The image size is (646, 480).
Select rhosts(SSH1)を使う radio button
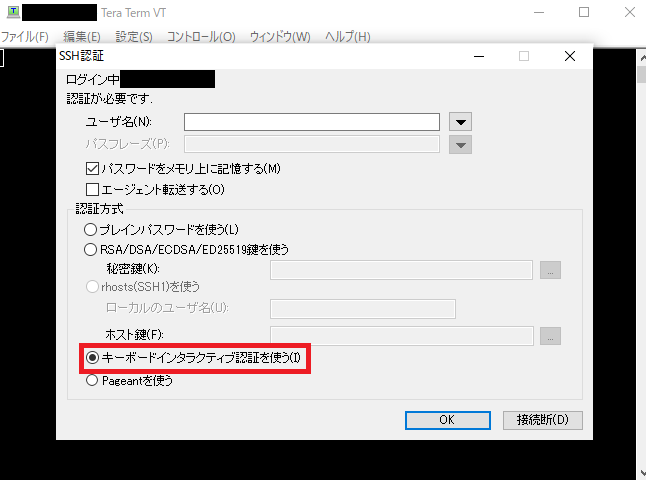tap(92, 286)
